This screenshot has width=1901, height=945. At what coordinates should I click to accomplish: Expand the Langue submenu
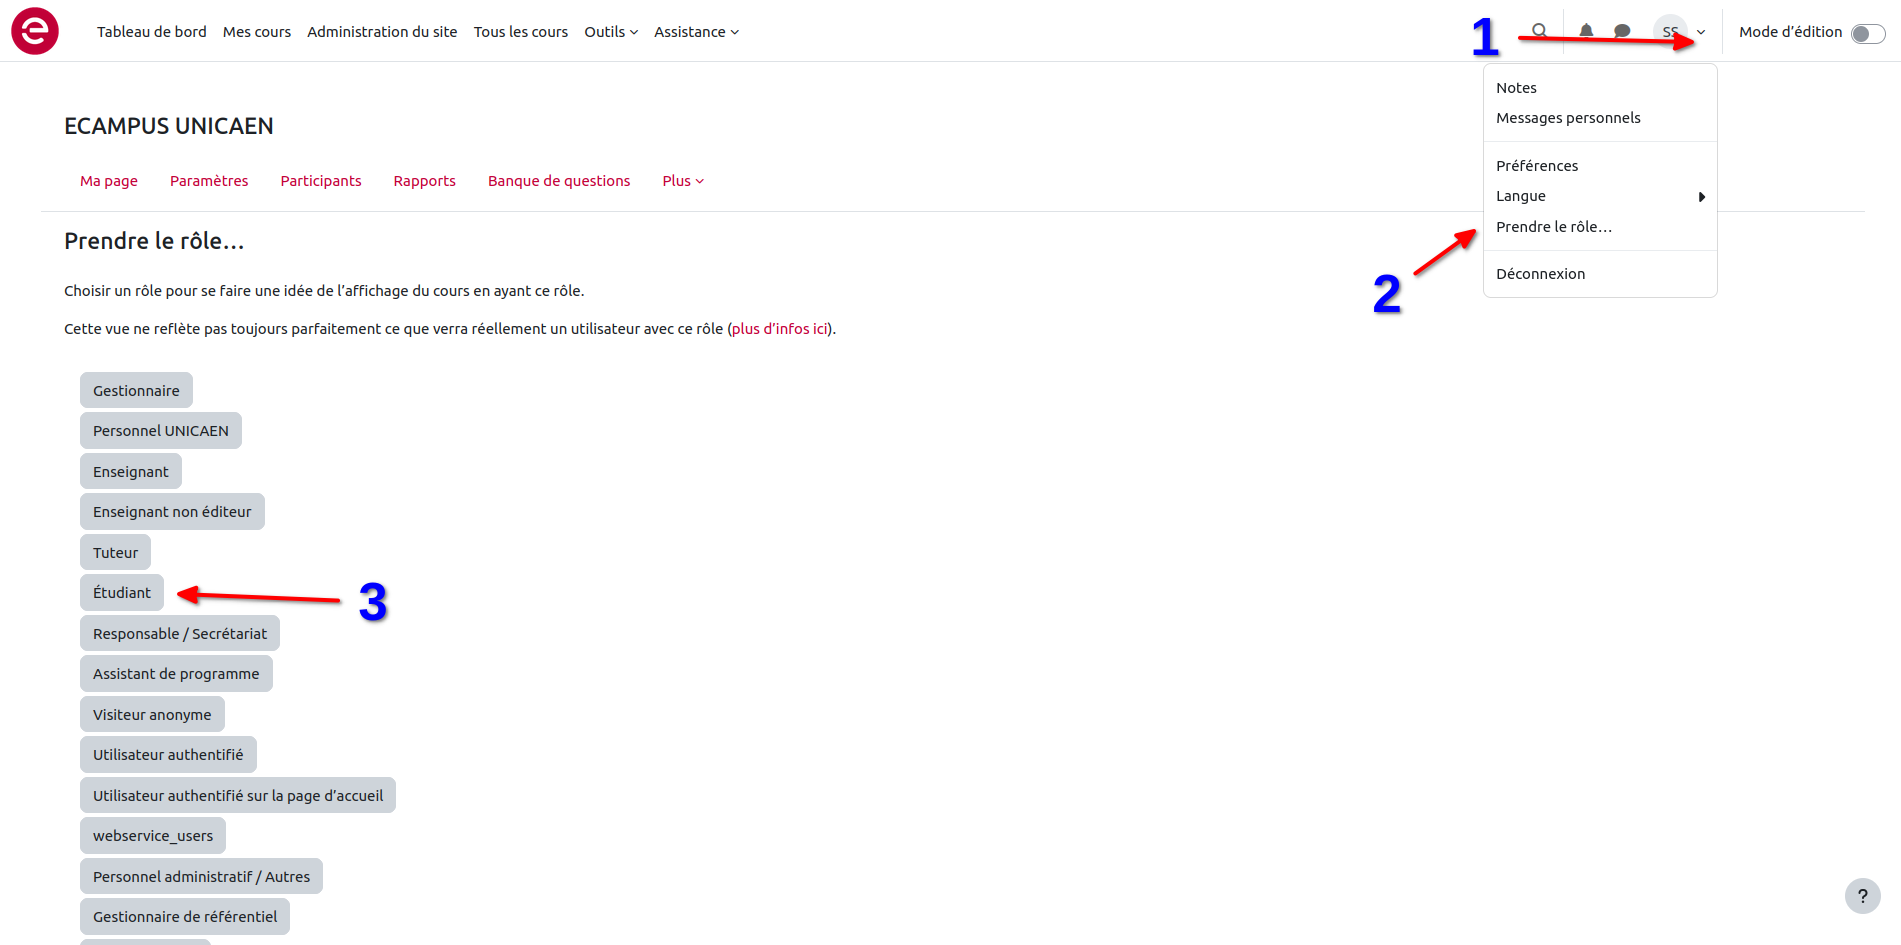[1600, 196]
